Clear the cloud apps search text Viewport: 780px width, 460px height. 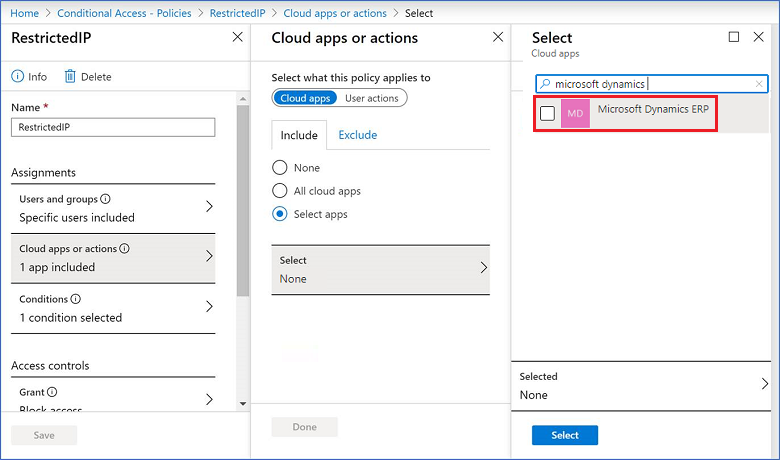pos(759,85)
